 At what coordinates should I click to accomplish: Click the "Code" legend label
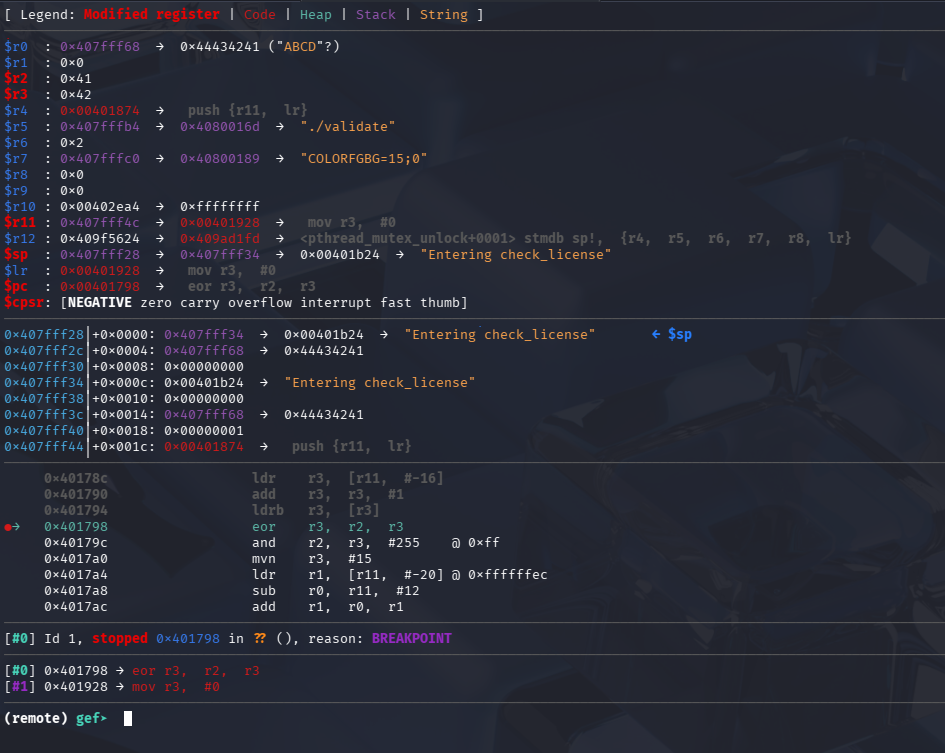tap(259, 14)
